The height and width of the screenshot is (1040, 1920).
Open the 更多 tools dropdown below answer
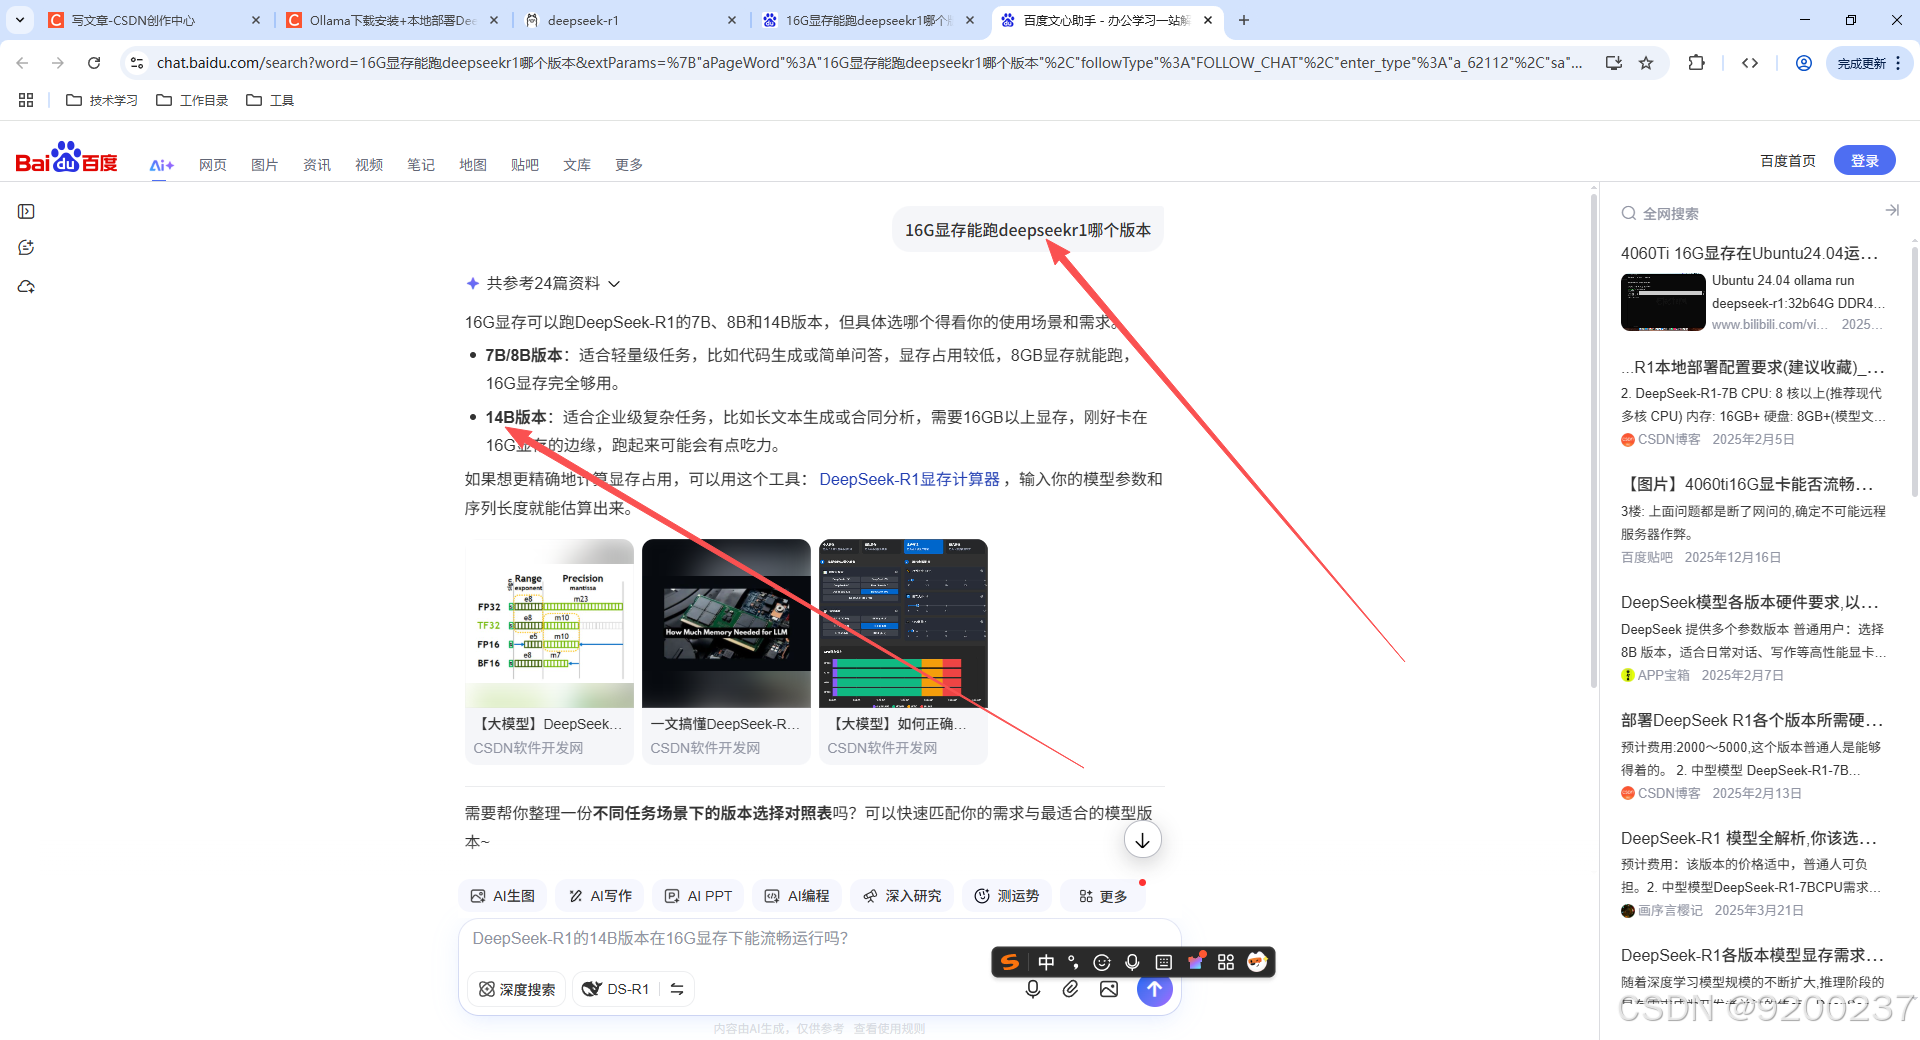(1103, 896)
